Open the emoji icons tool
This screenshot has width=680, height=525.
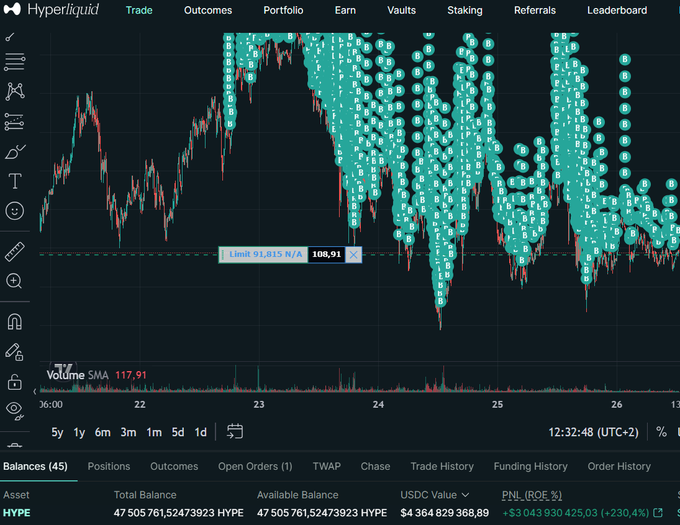point(14,211)
